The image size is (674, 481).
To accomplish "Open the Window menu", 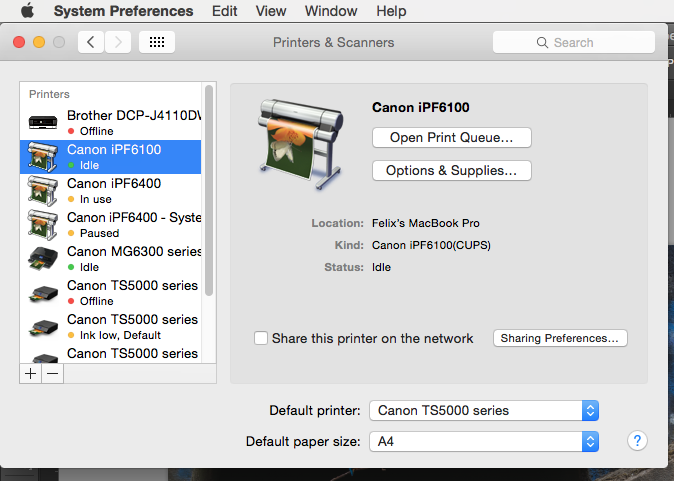I will coord(331,11).
